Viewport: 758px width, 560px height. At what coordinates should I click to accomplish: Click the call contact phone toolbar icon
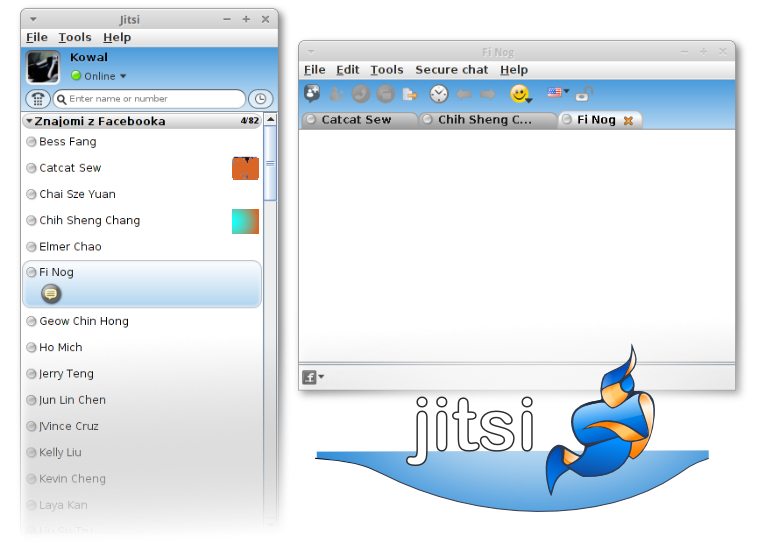point(361,93)
